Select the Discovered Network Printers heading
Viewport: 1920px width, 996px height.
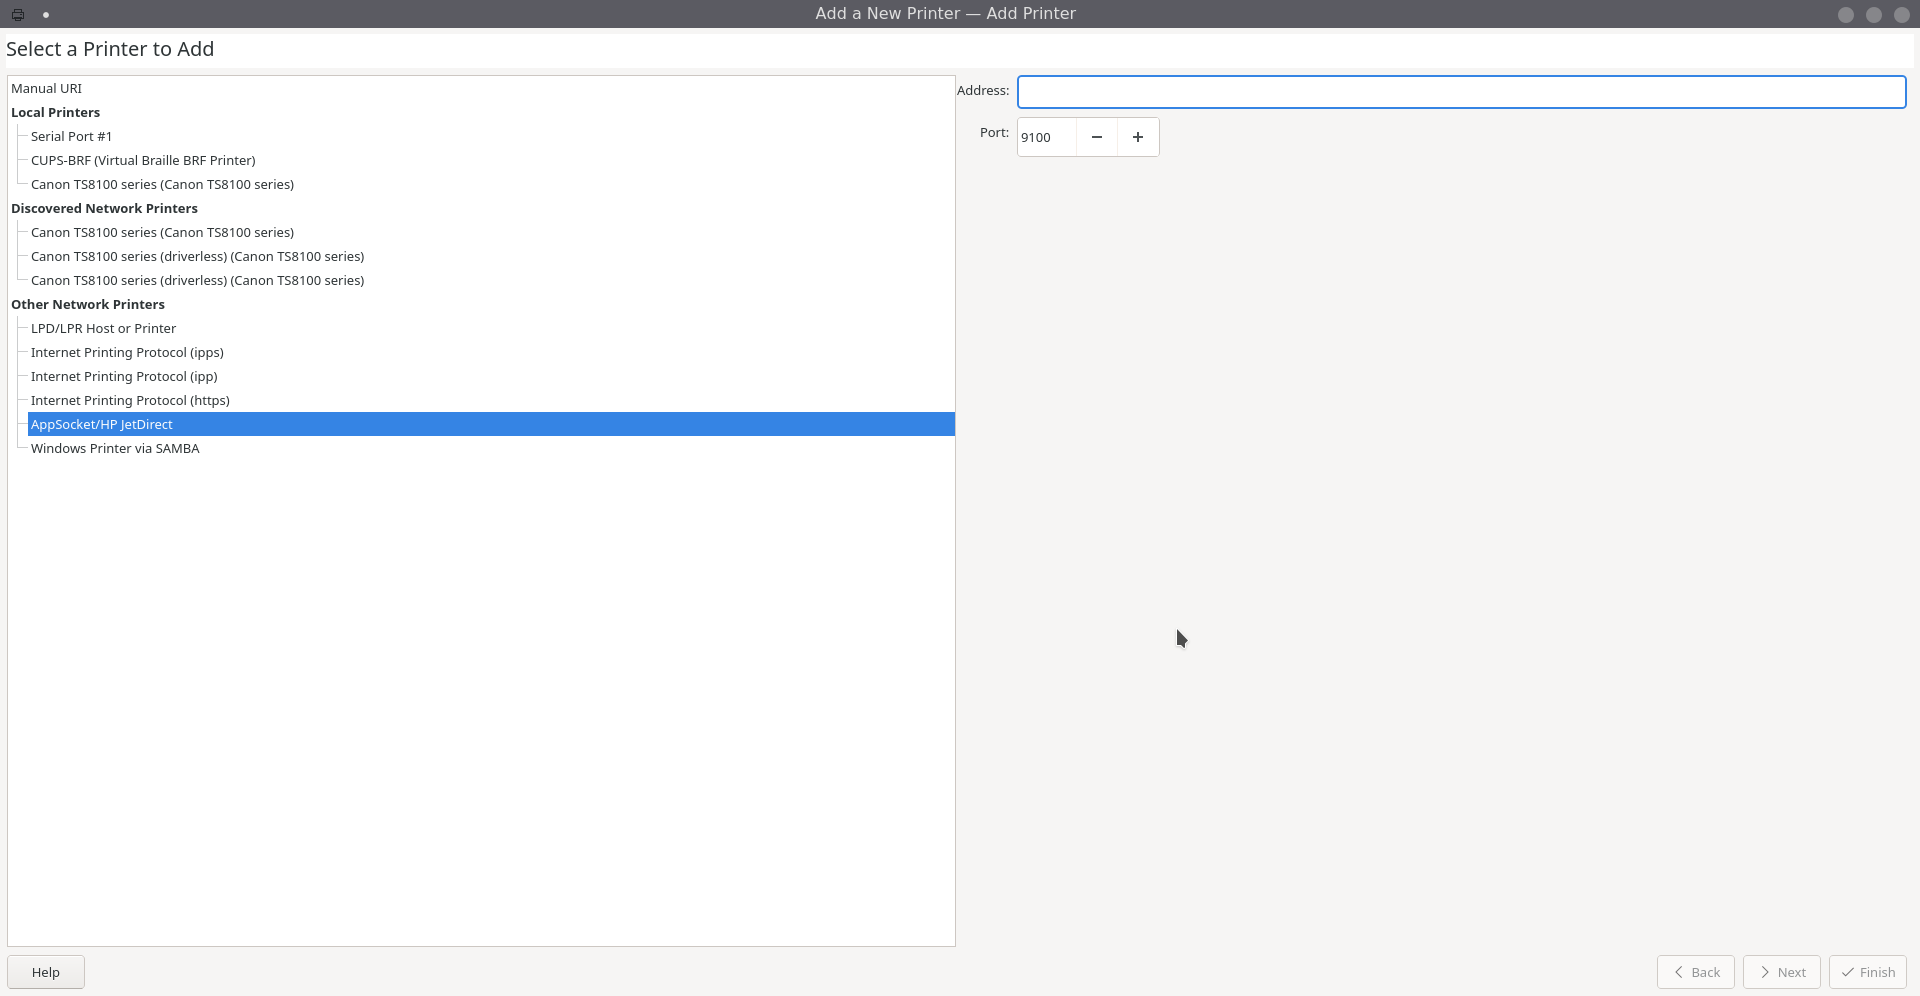point(481,208)
